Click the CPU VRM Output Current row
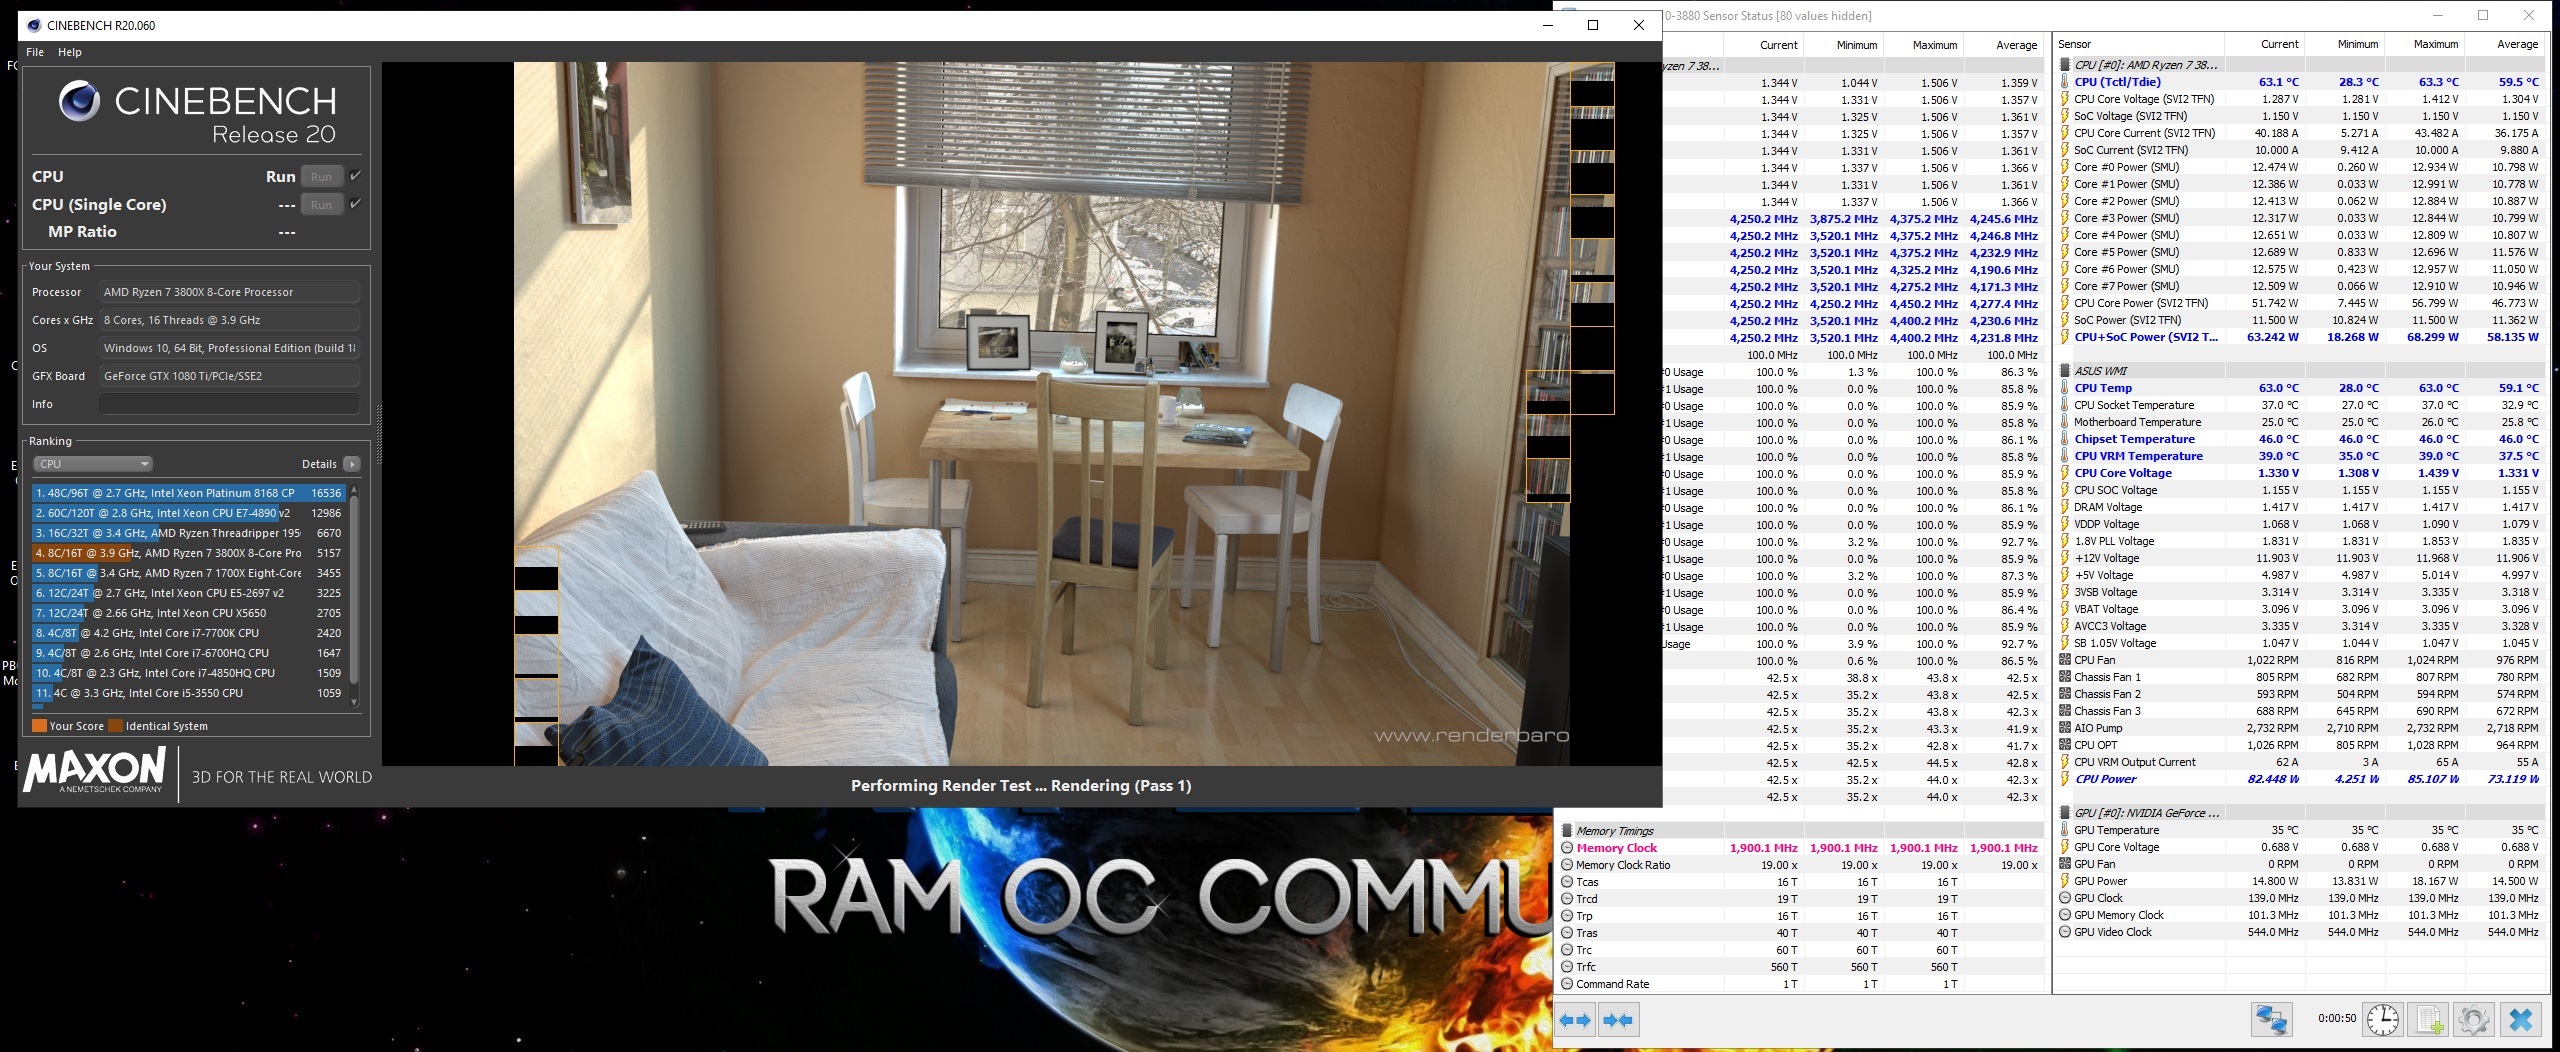 (x=2299, y=762)
